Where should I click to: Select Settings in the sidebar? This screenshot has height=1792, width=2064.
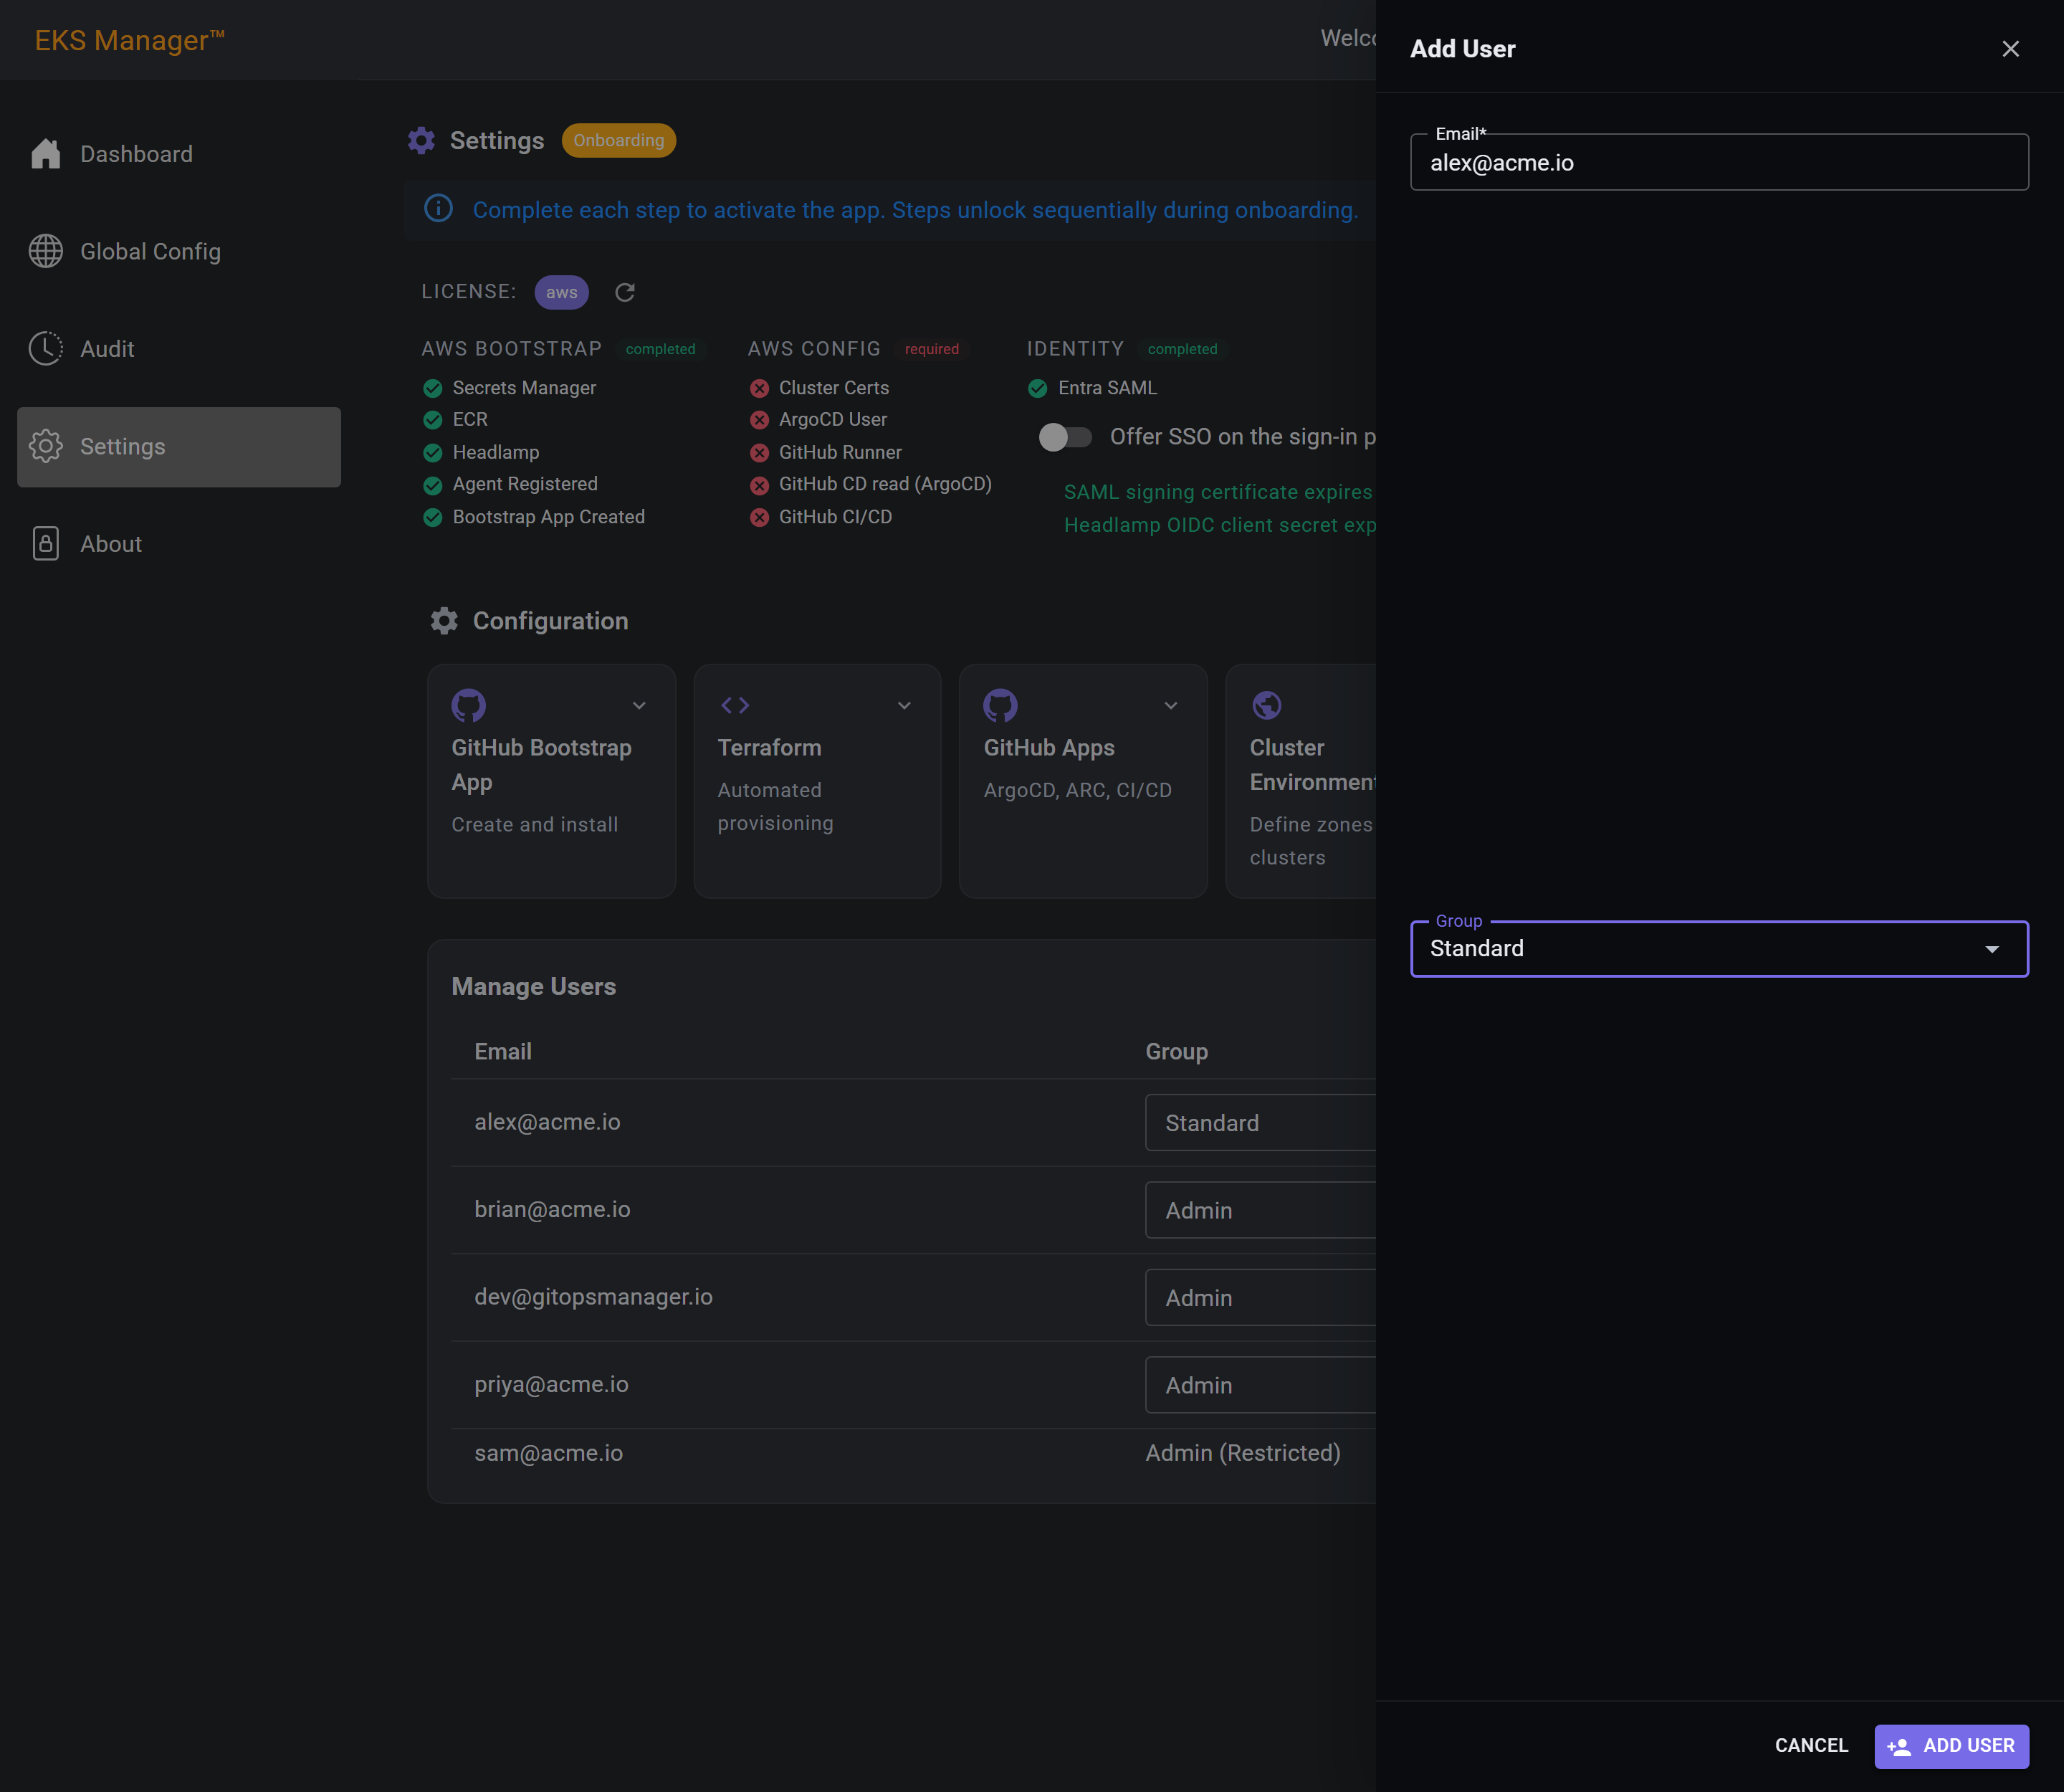[x=179, y=447]
